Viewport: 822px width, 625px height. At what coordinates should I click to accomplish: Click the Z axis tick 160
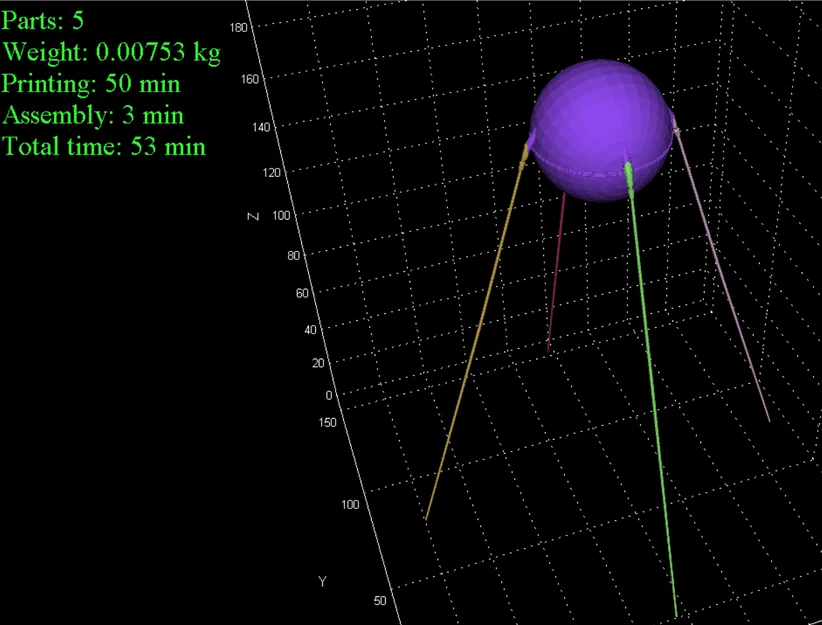coord(250,79)
